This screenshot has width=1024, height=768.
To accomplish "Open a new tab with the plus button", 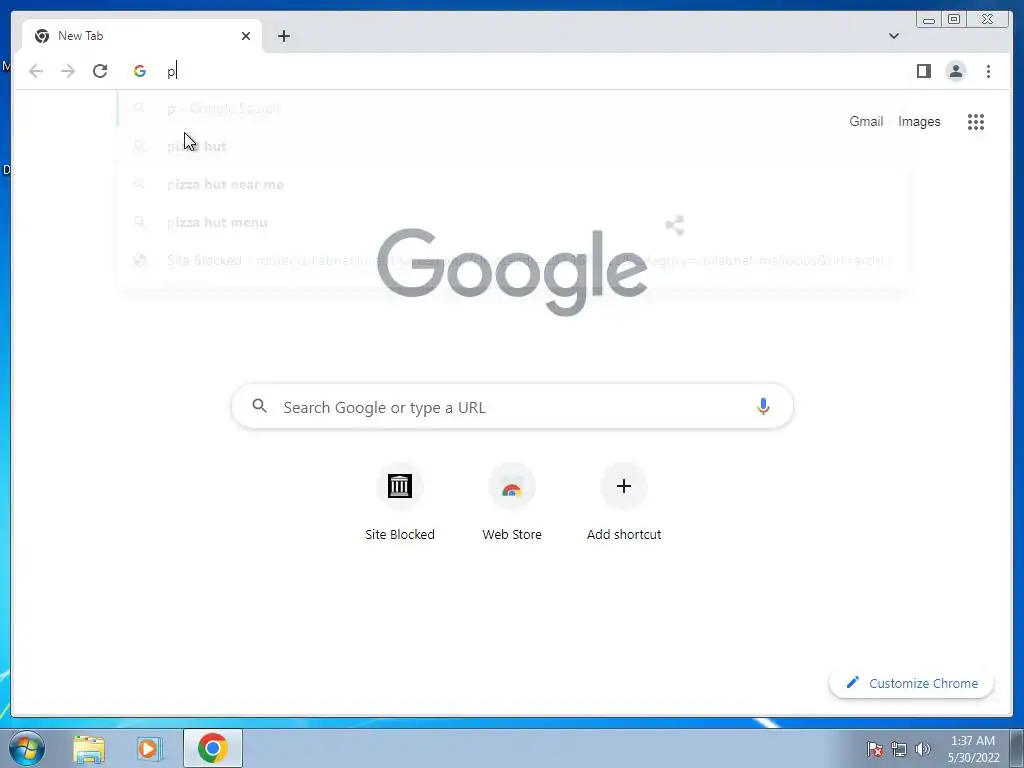I will coord(283,36).
